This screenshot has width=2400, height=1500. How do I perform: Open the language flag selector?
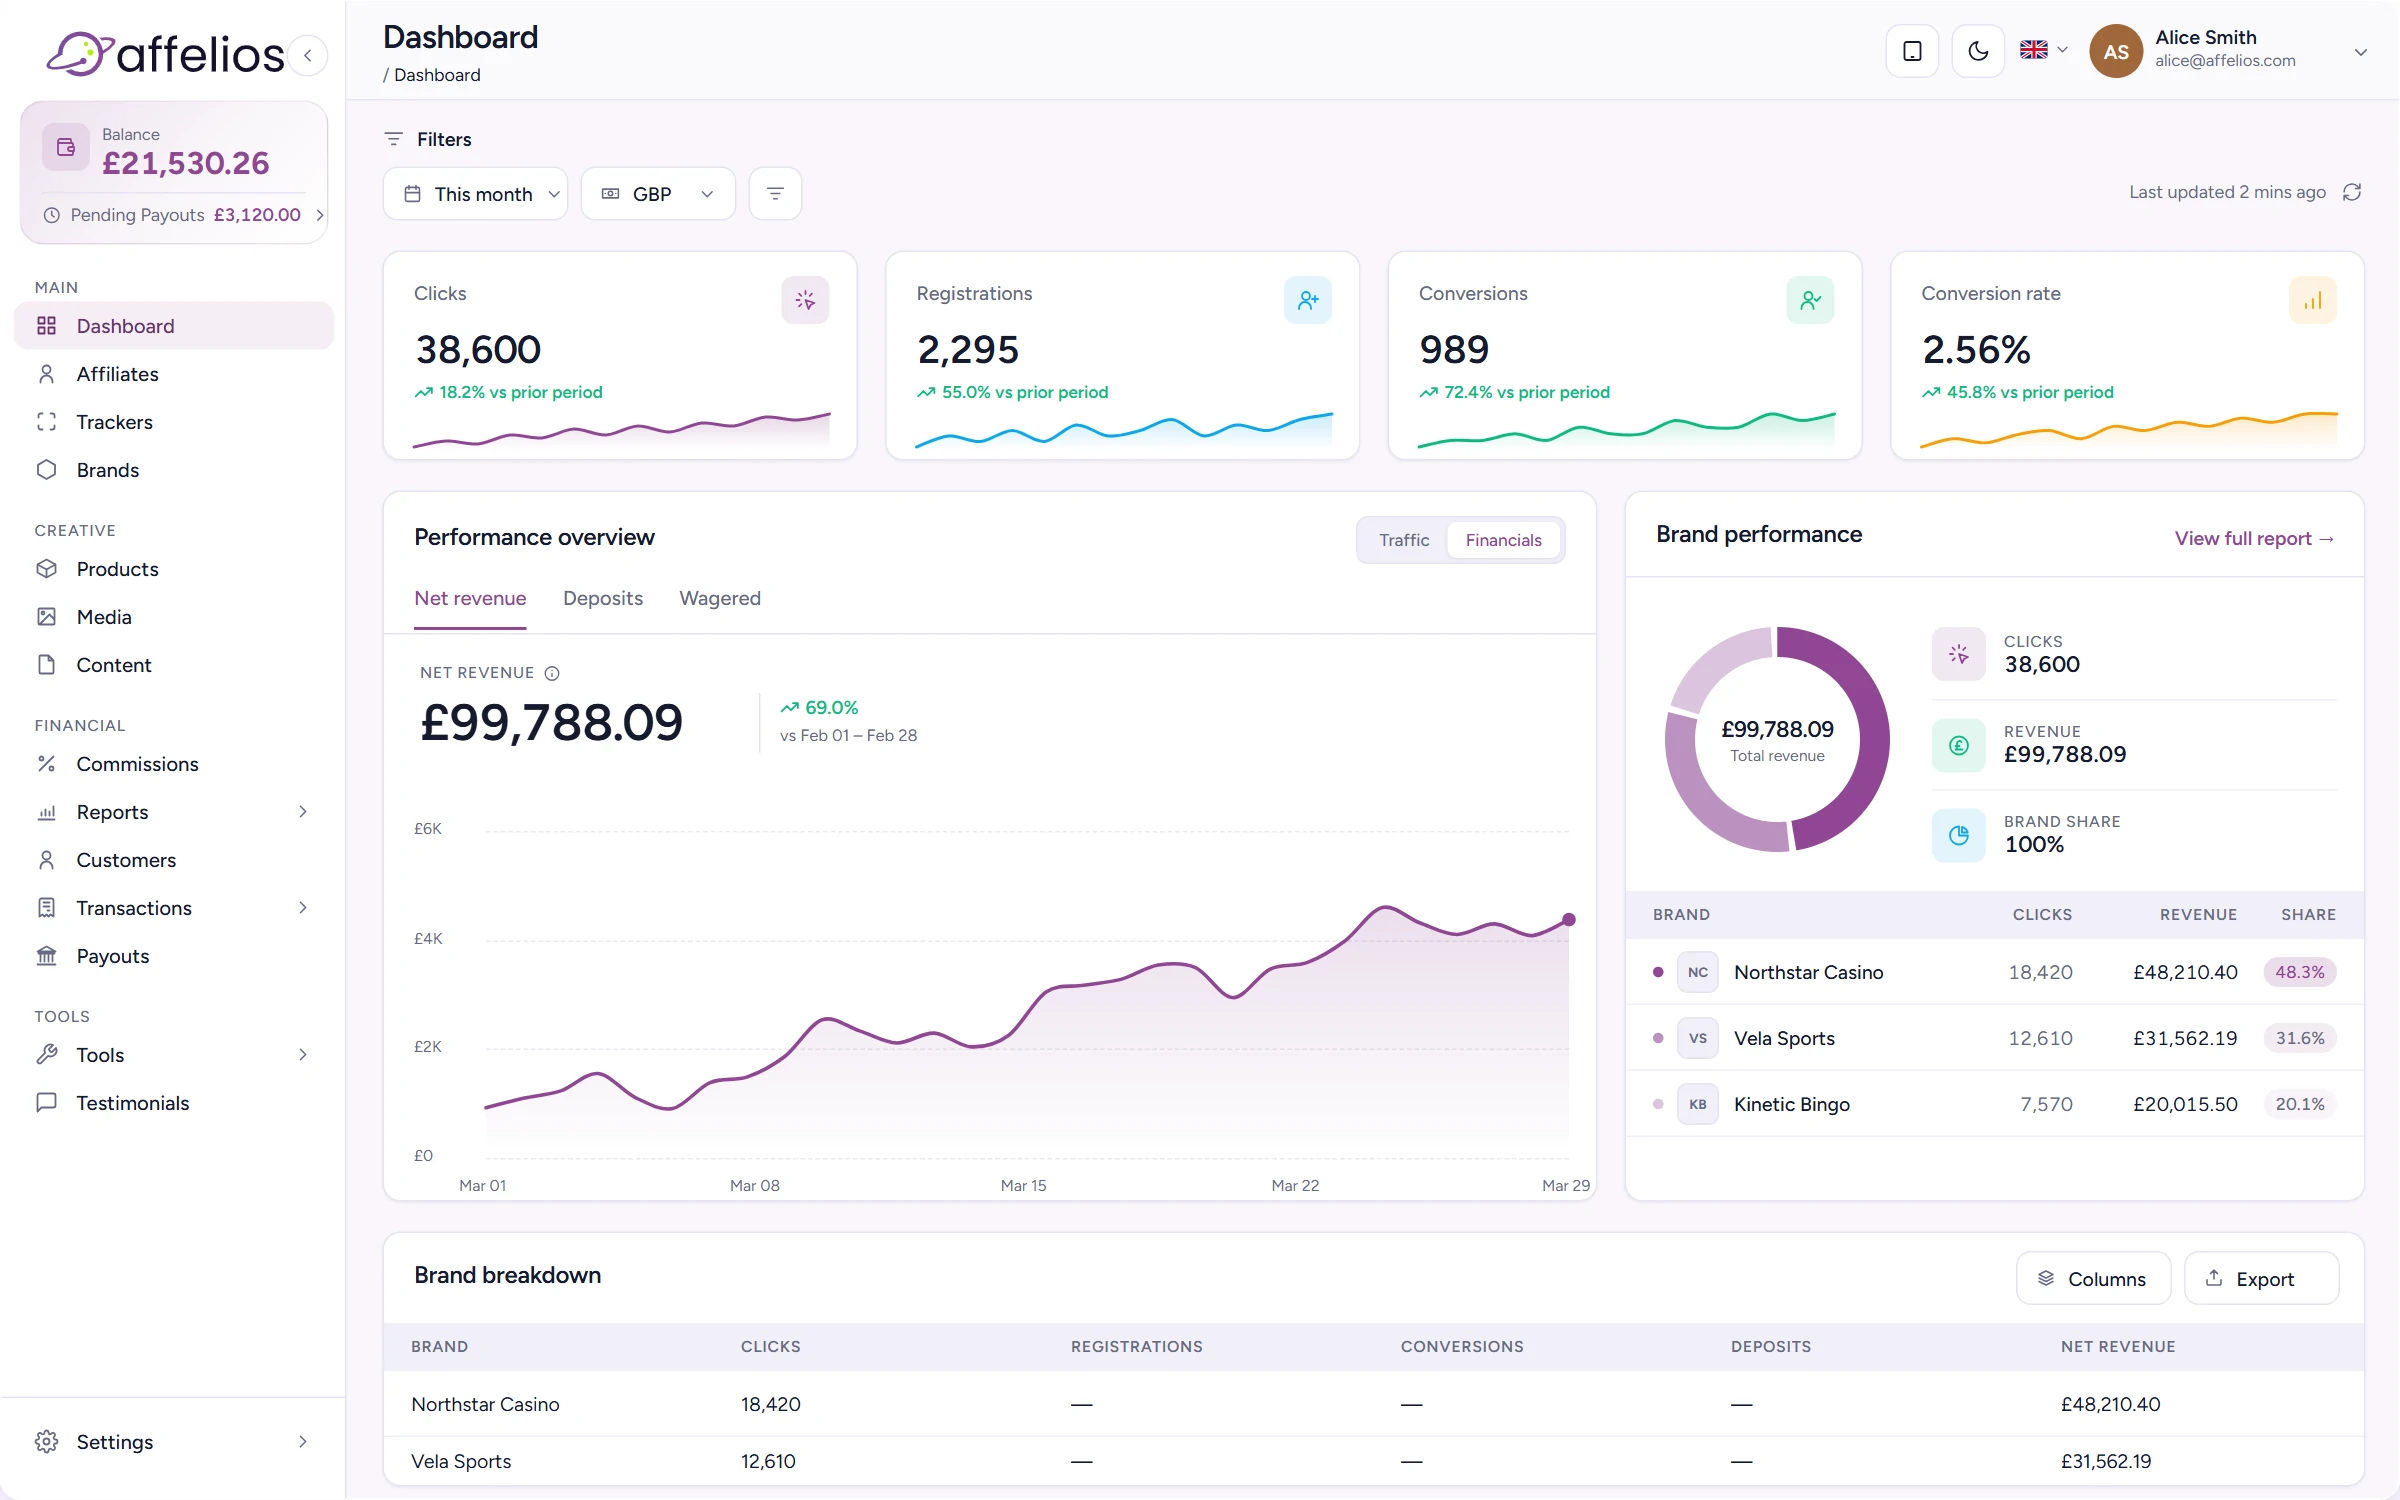click(x=2043, y=50)
